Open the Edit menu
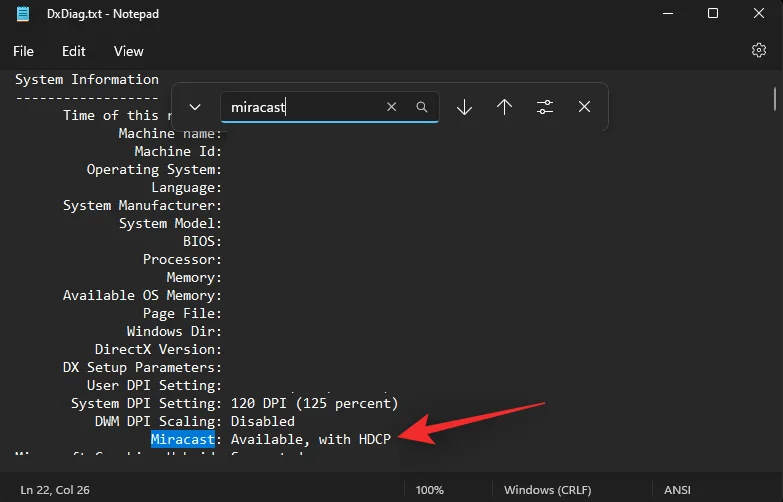783x502 pixels. (73, 51)
